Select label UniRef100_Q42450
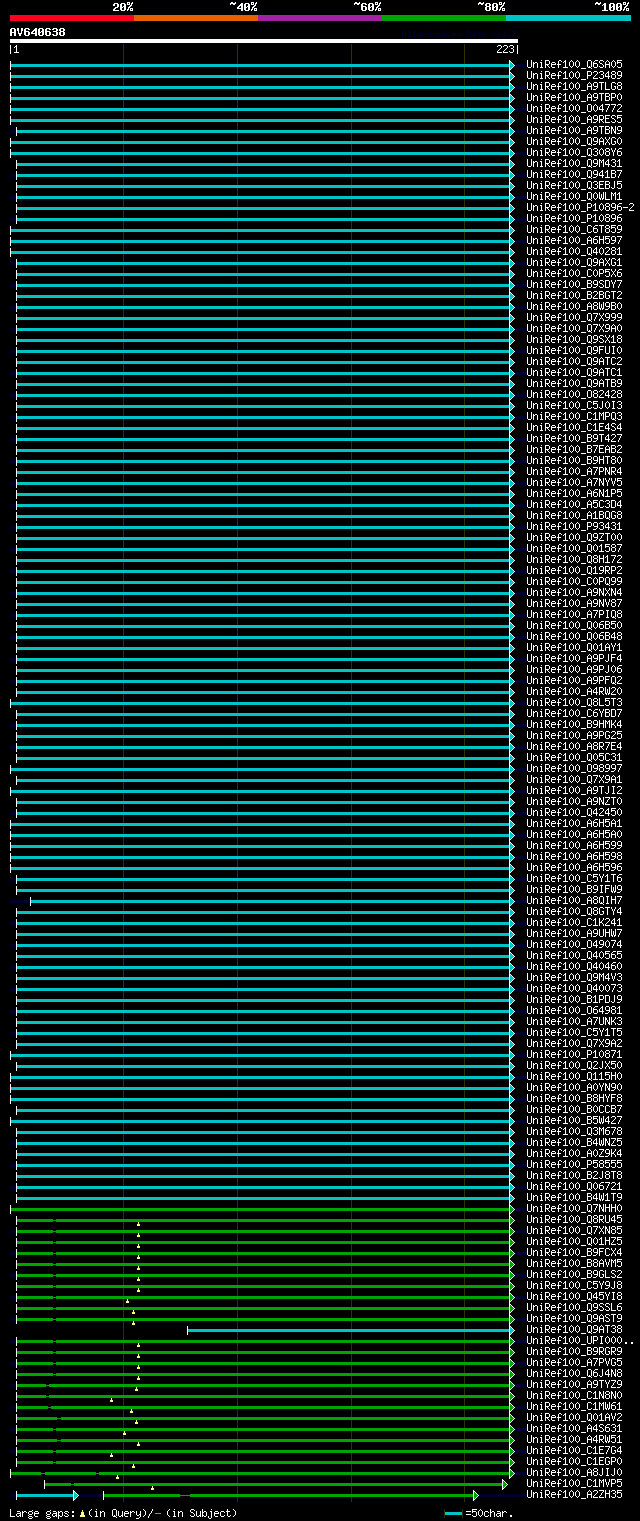 pyautogui.click(x=574, y=812)
